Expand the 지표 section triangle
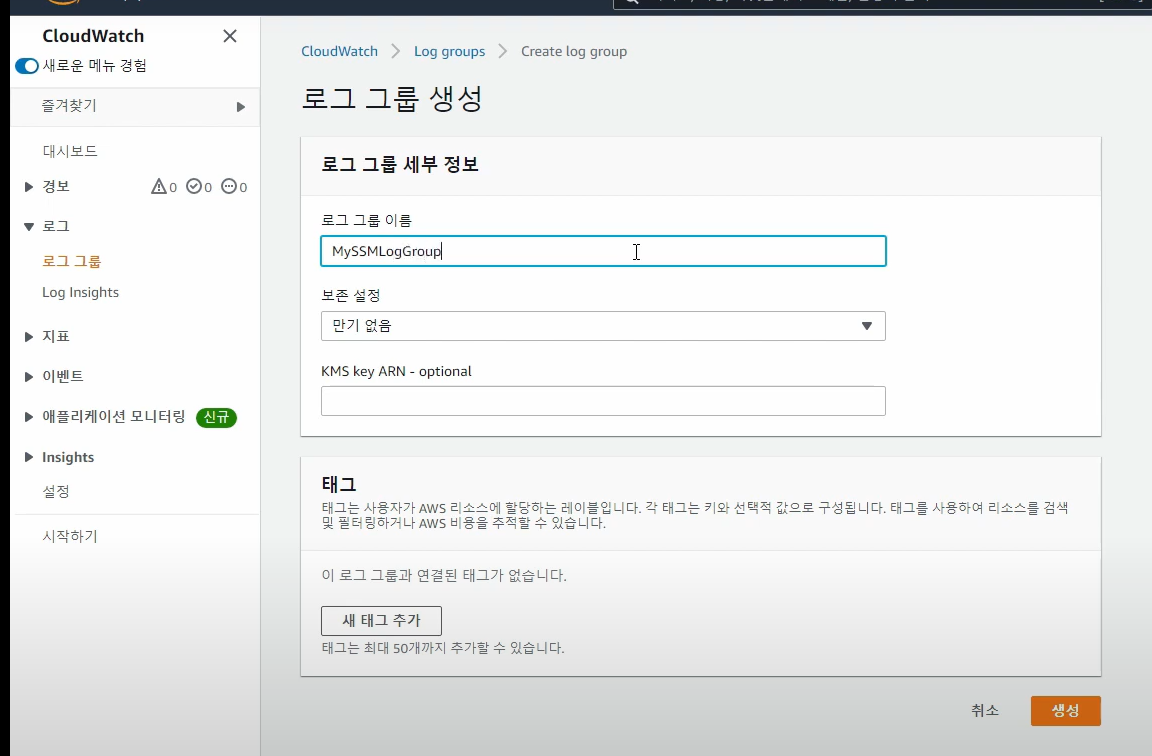 click(29, 336)
